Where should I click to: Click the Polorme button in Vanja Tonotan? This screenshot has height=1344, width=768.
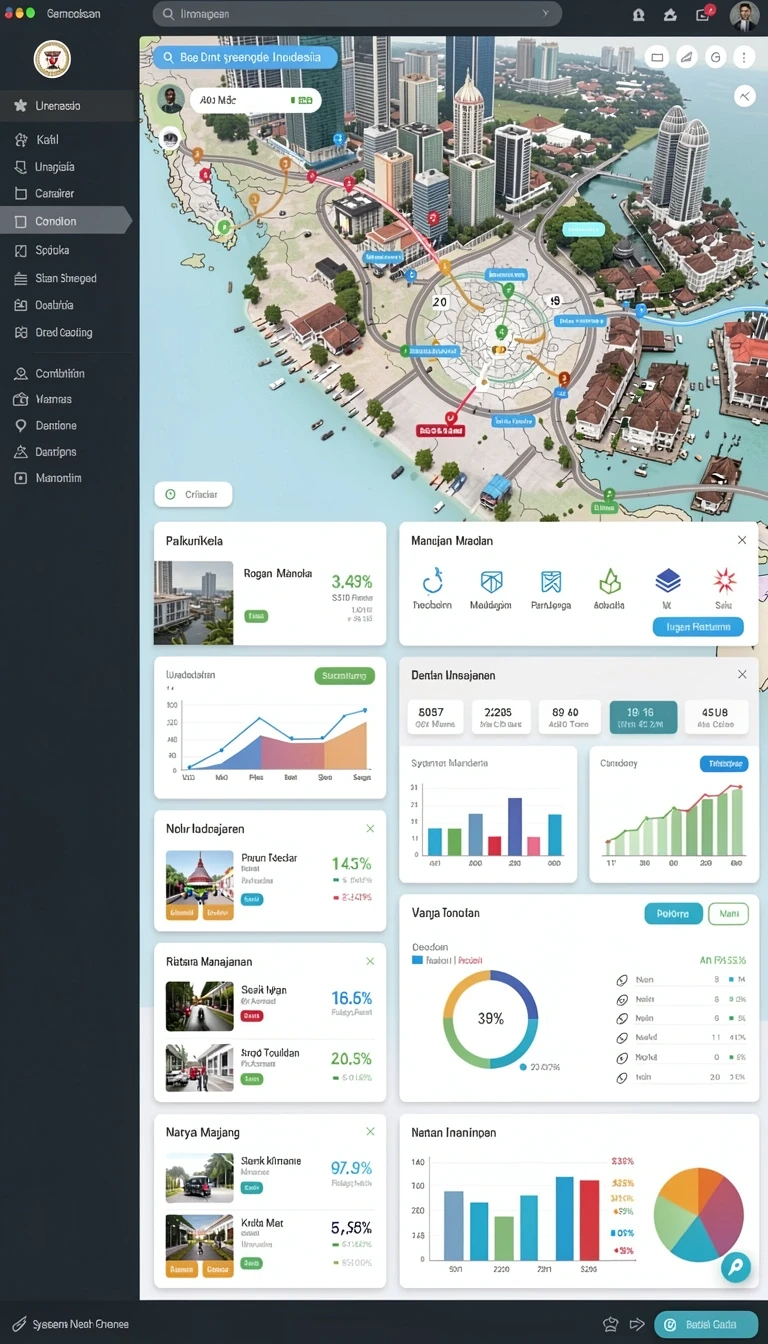674,913
